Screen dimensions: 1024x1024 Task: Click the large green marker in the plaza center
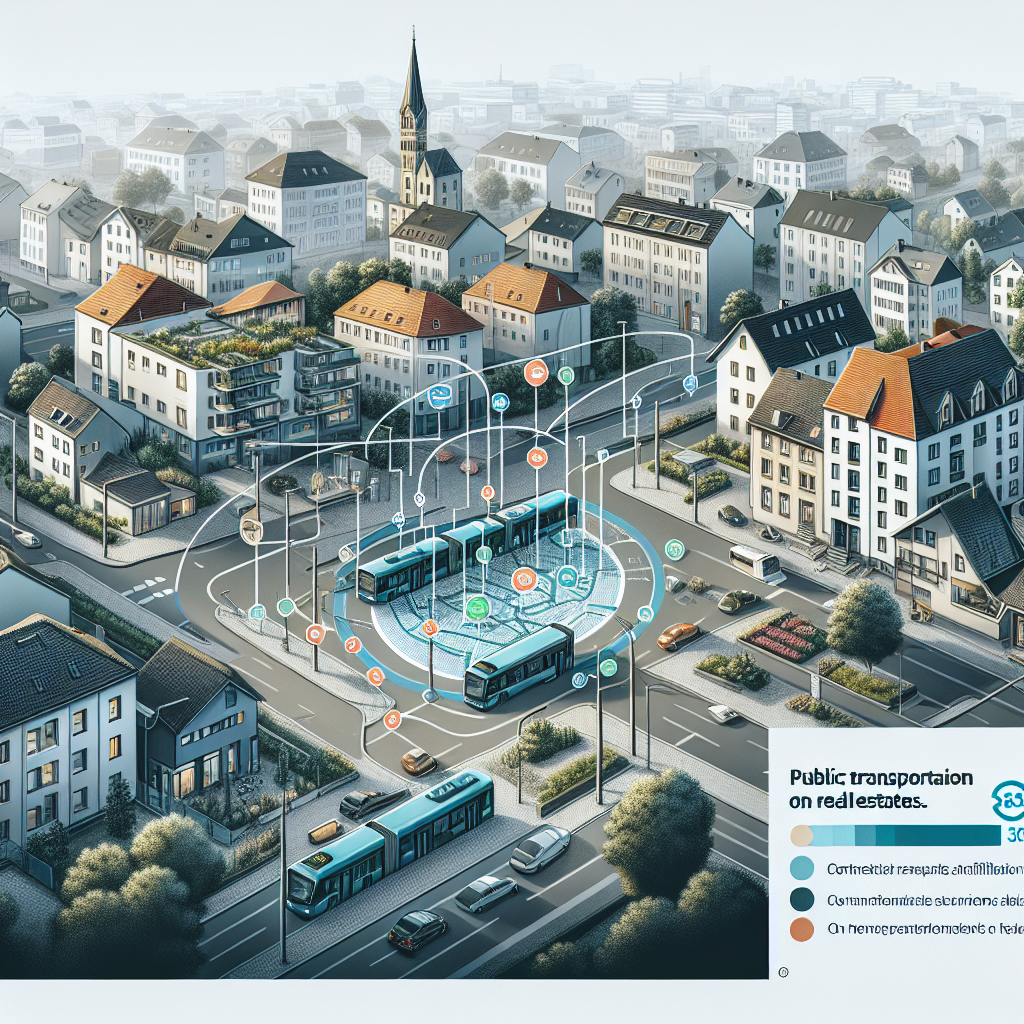coord(478,605)
